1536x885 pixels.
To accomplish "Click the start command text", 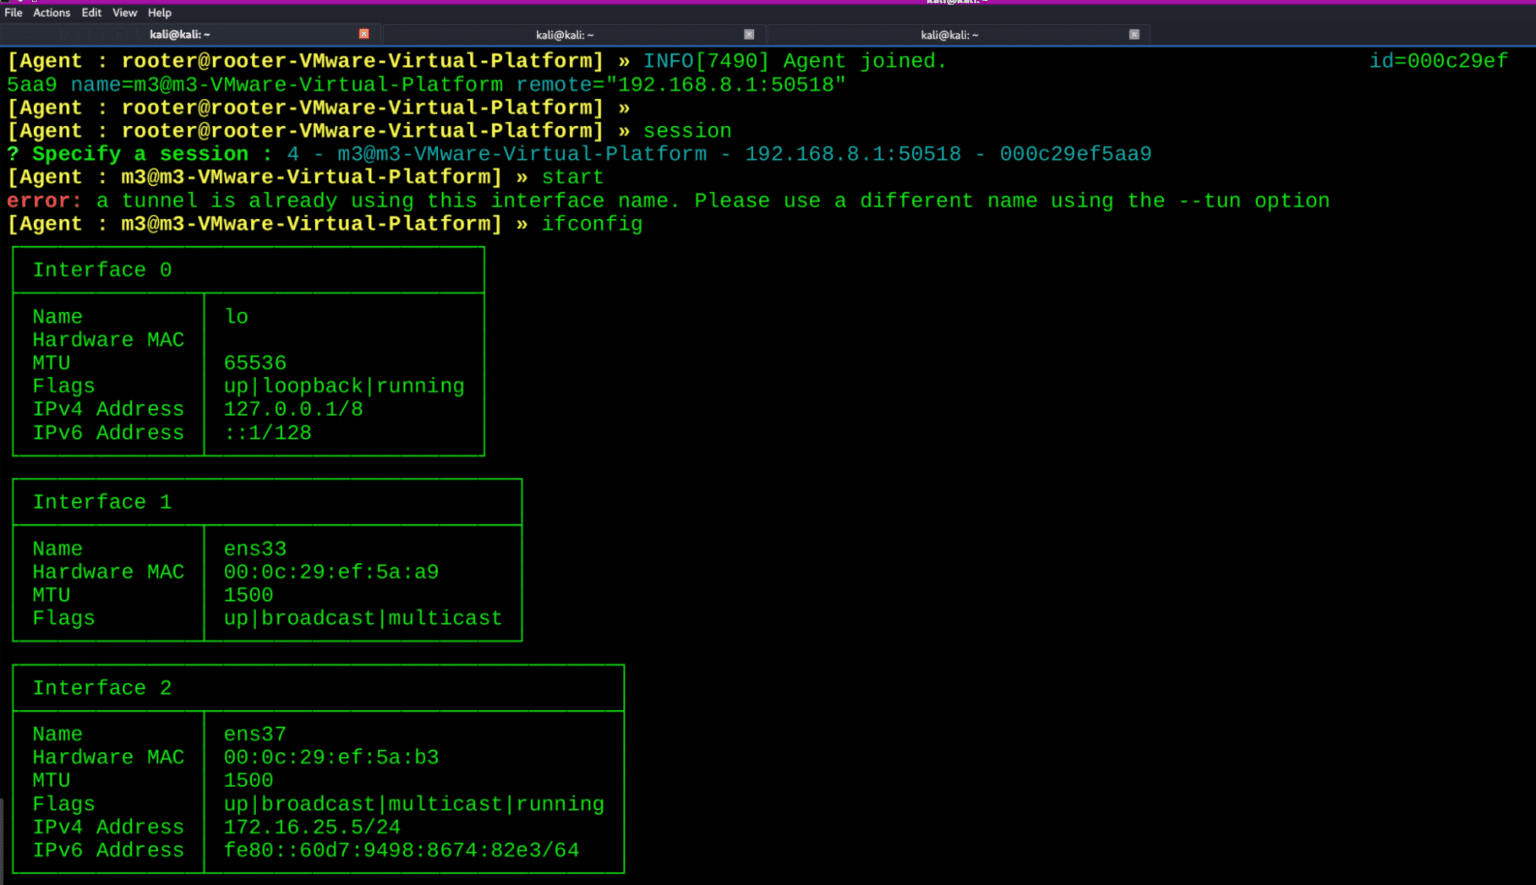I will [572, 176].
